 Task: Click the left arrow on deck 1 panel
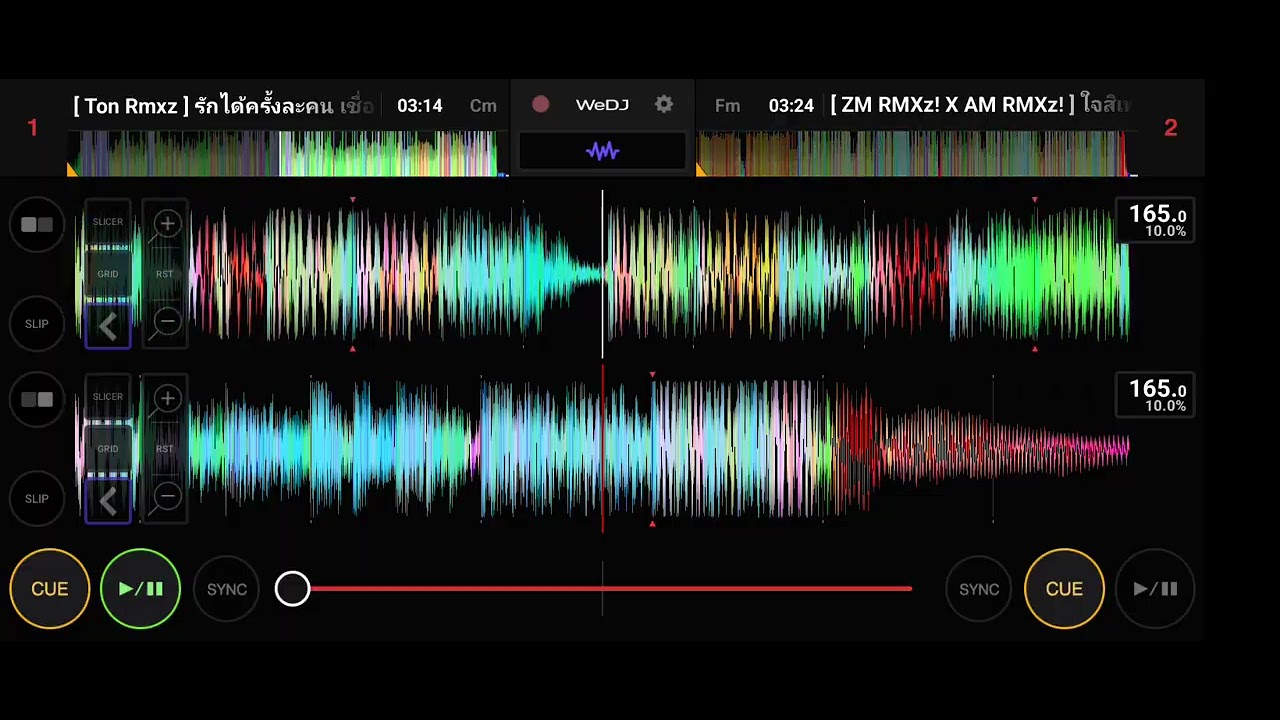(x=108, y=326)
